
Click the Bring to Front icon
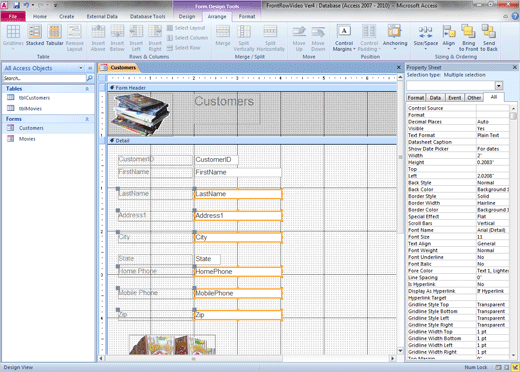(x=468, y=38)
